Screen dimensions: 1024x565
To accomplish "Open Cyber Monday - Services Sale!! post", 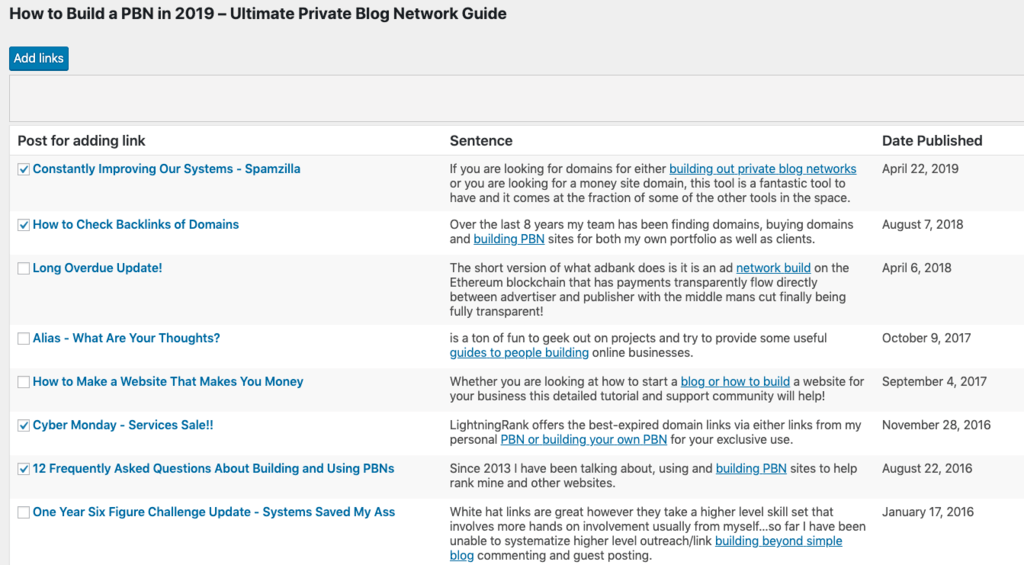I will (123, 425).
